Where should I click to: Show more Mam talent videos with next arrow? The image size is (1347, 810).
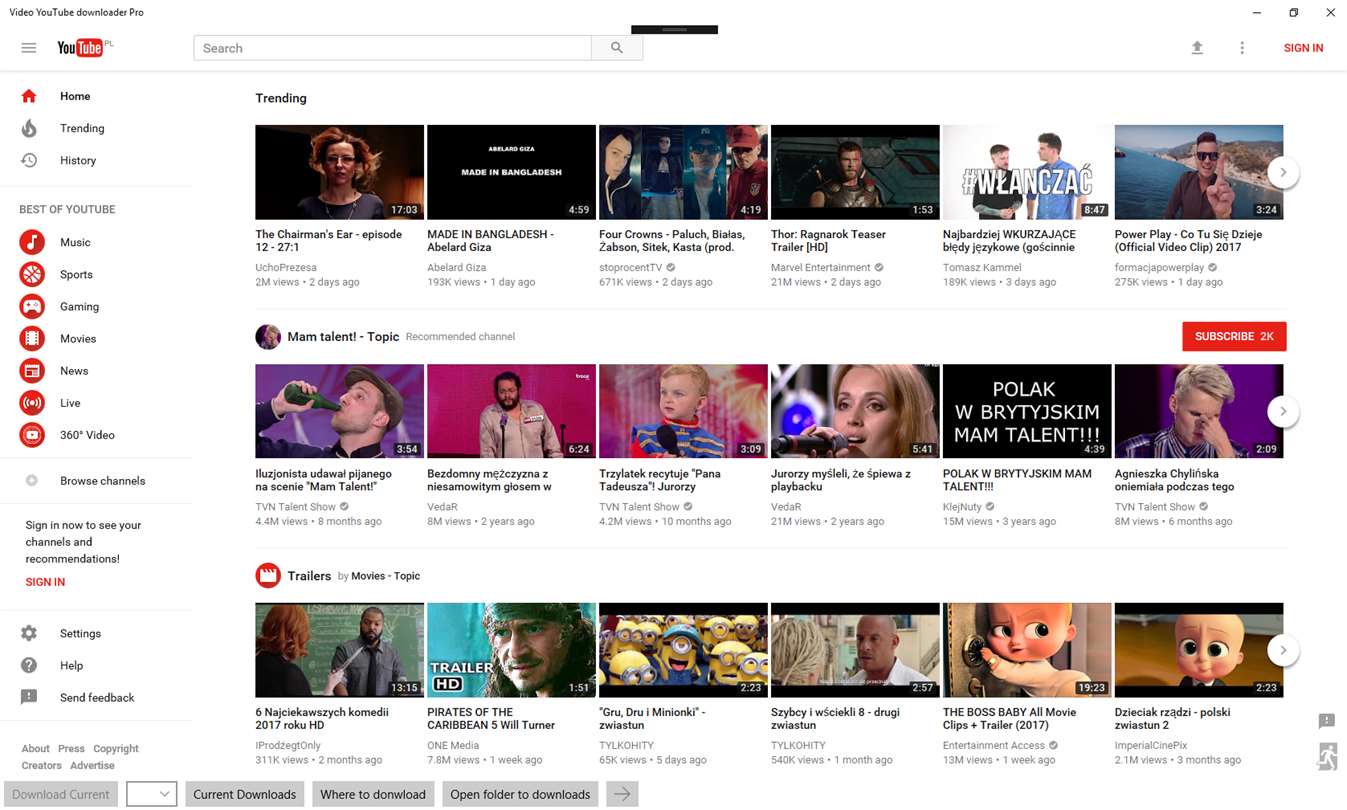[x=1283, y=411]
